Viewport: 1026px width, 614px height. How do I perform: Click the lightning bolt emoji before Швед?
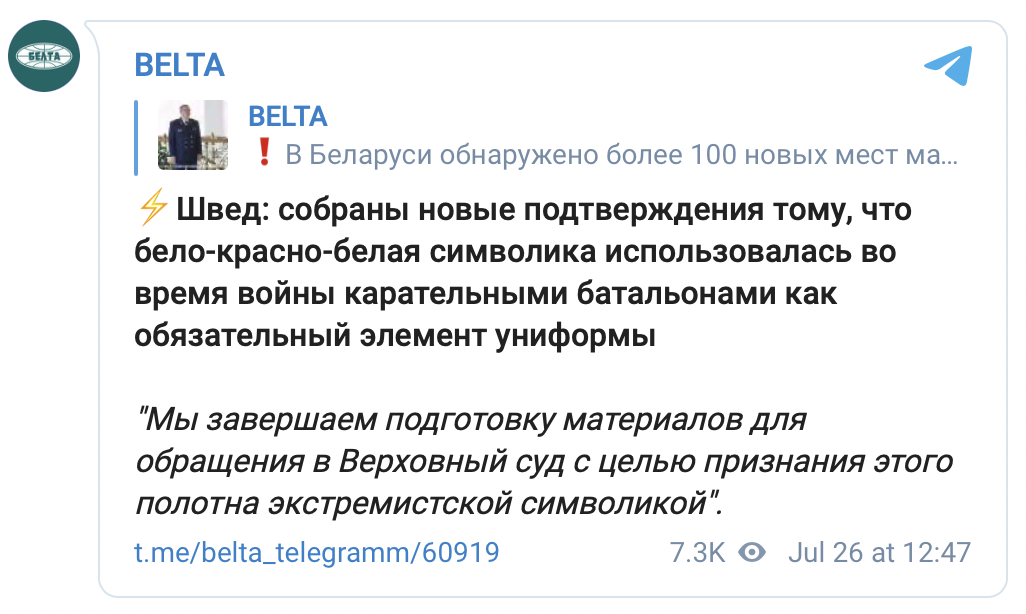[x=152, y=206]
